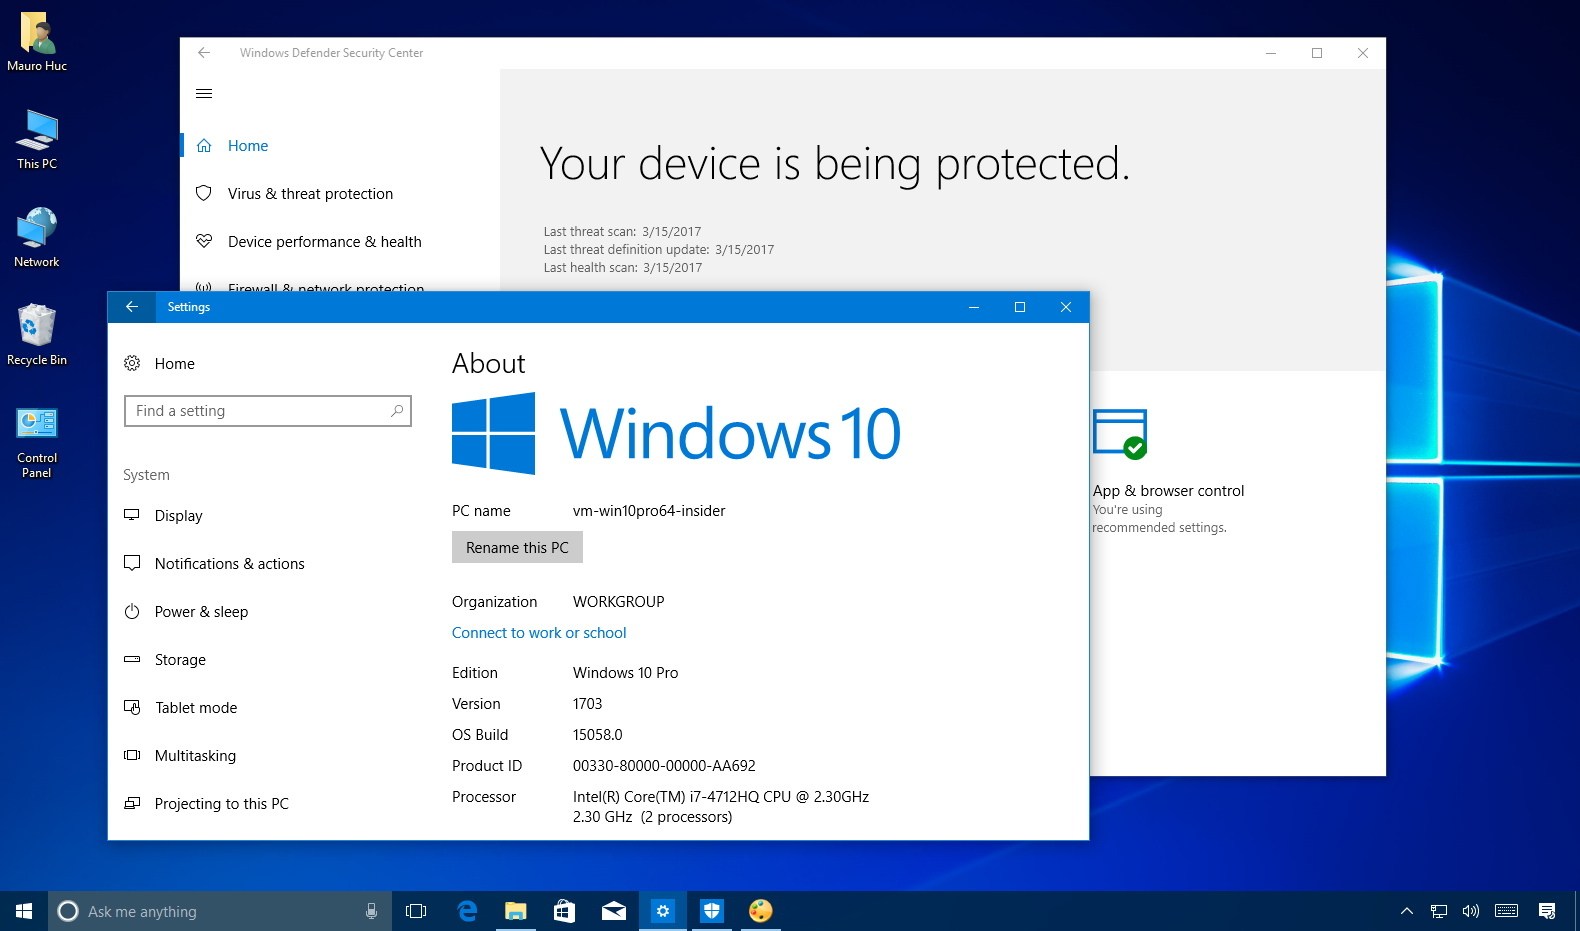This screenshot has height=931, width=1580.
Task: Open Windows Defender shield on taskbar
Action: (711, 911)
